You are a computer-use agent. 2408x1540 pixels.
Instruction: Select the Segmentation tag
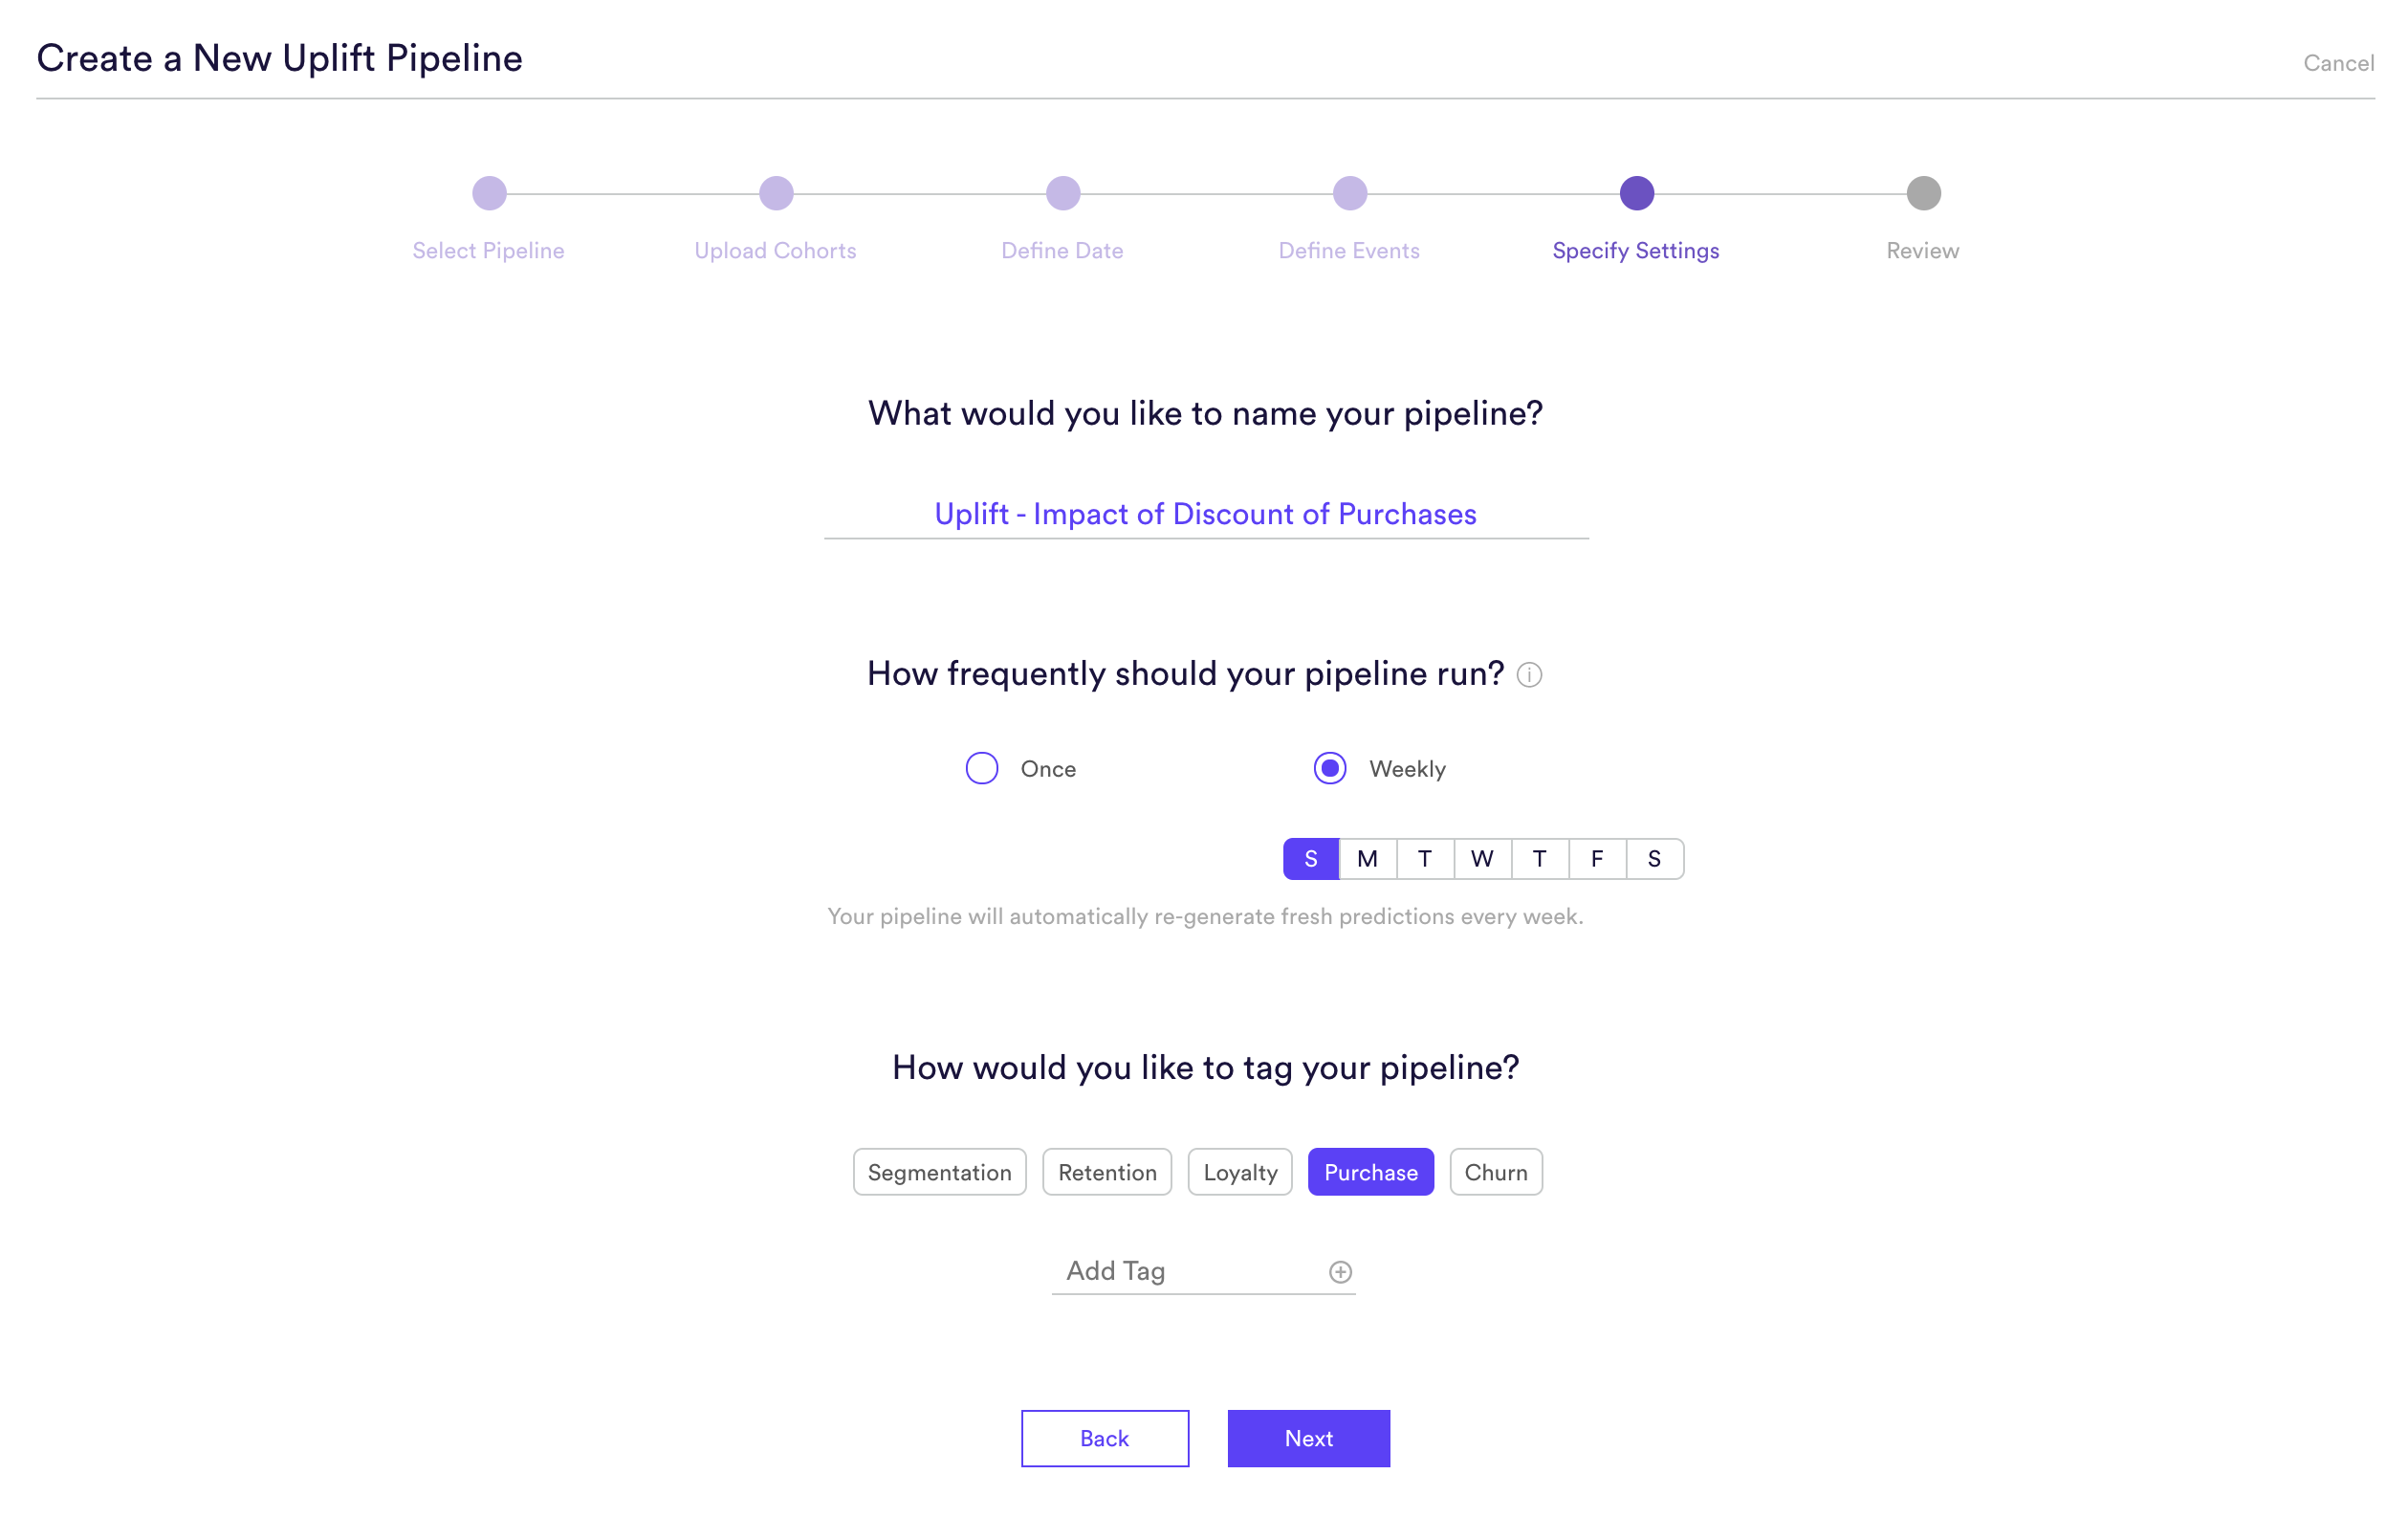click(x=939, y=1172)
